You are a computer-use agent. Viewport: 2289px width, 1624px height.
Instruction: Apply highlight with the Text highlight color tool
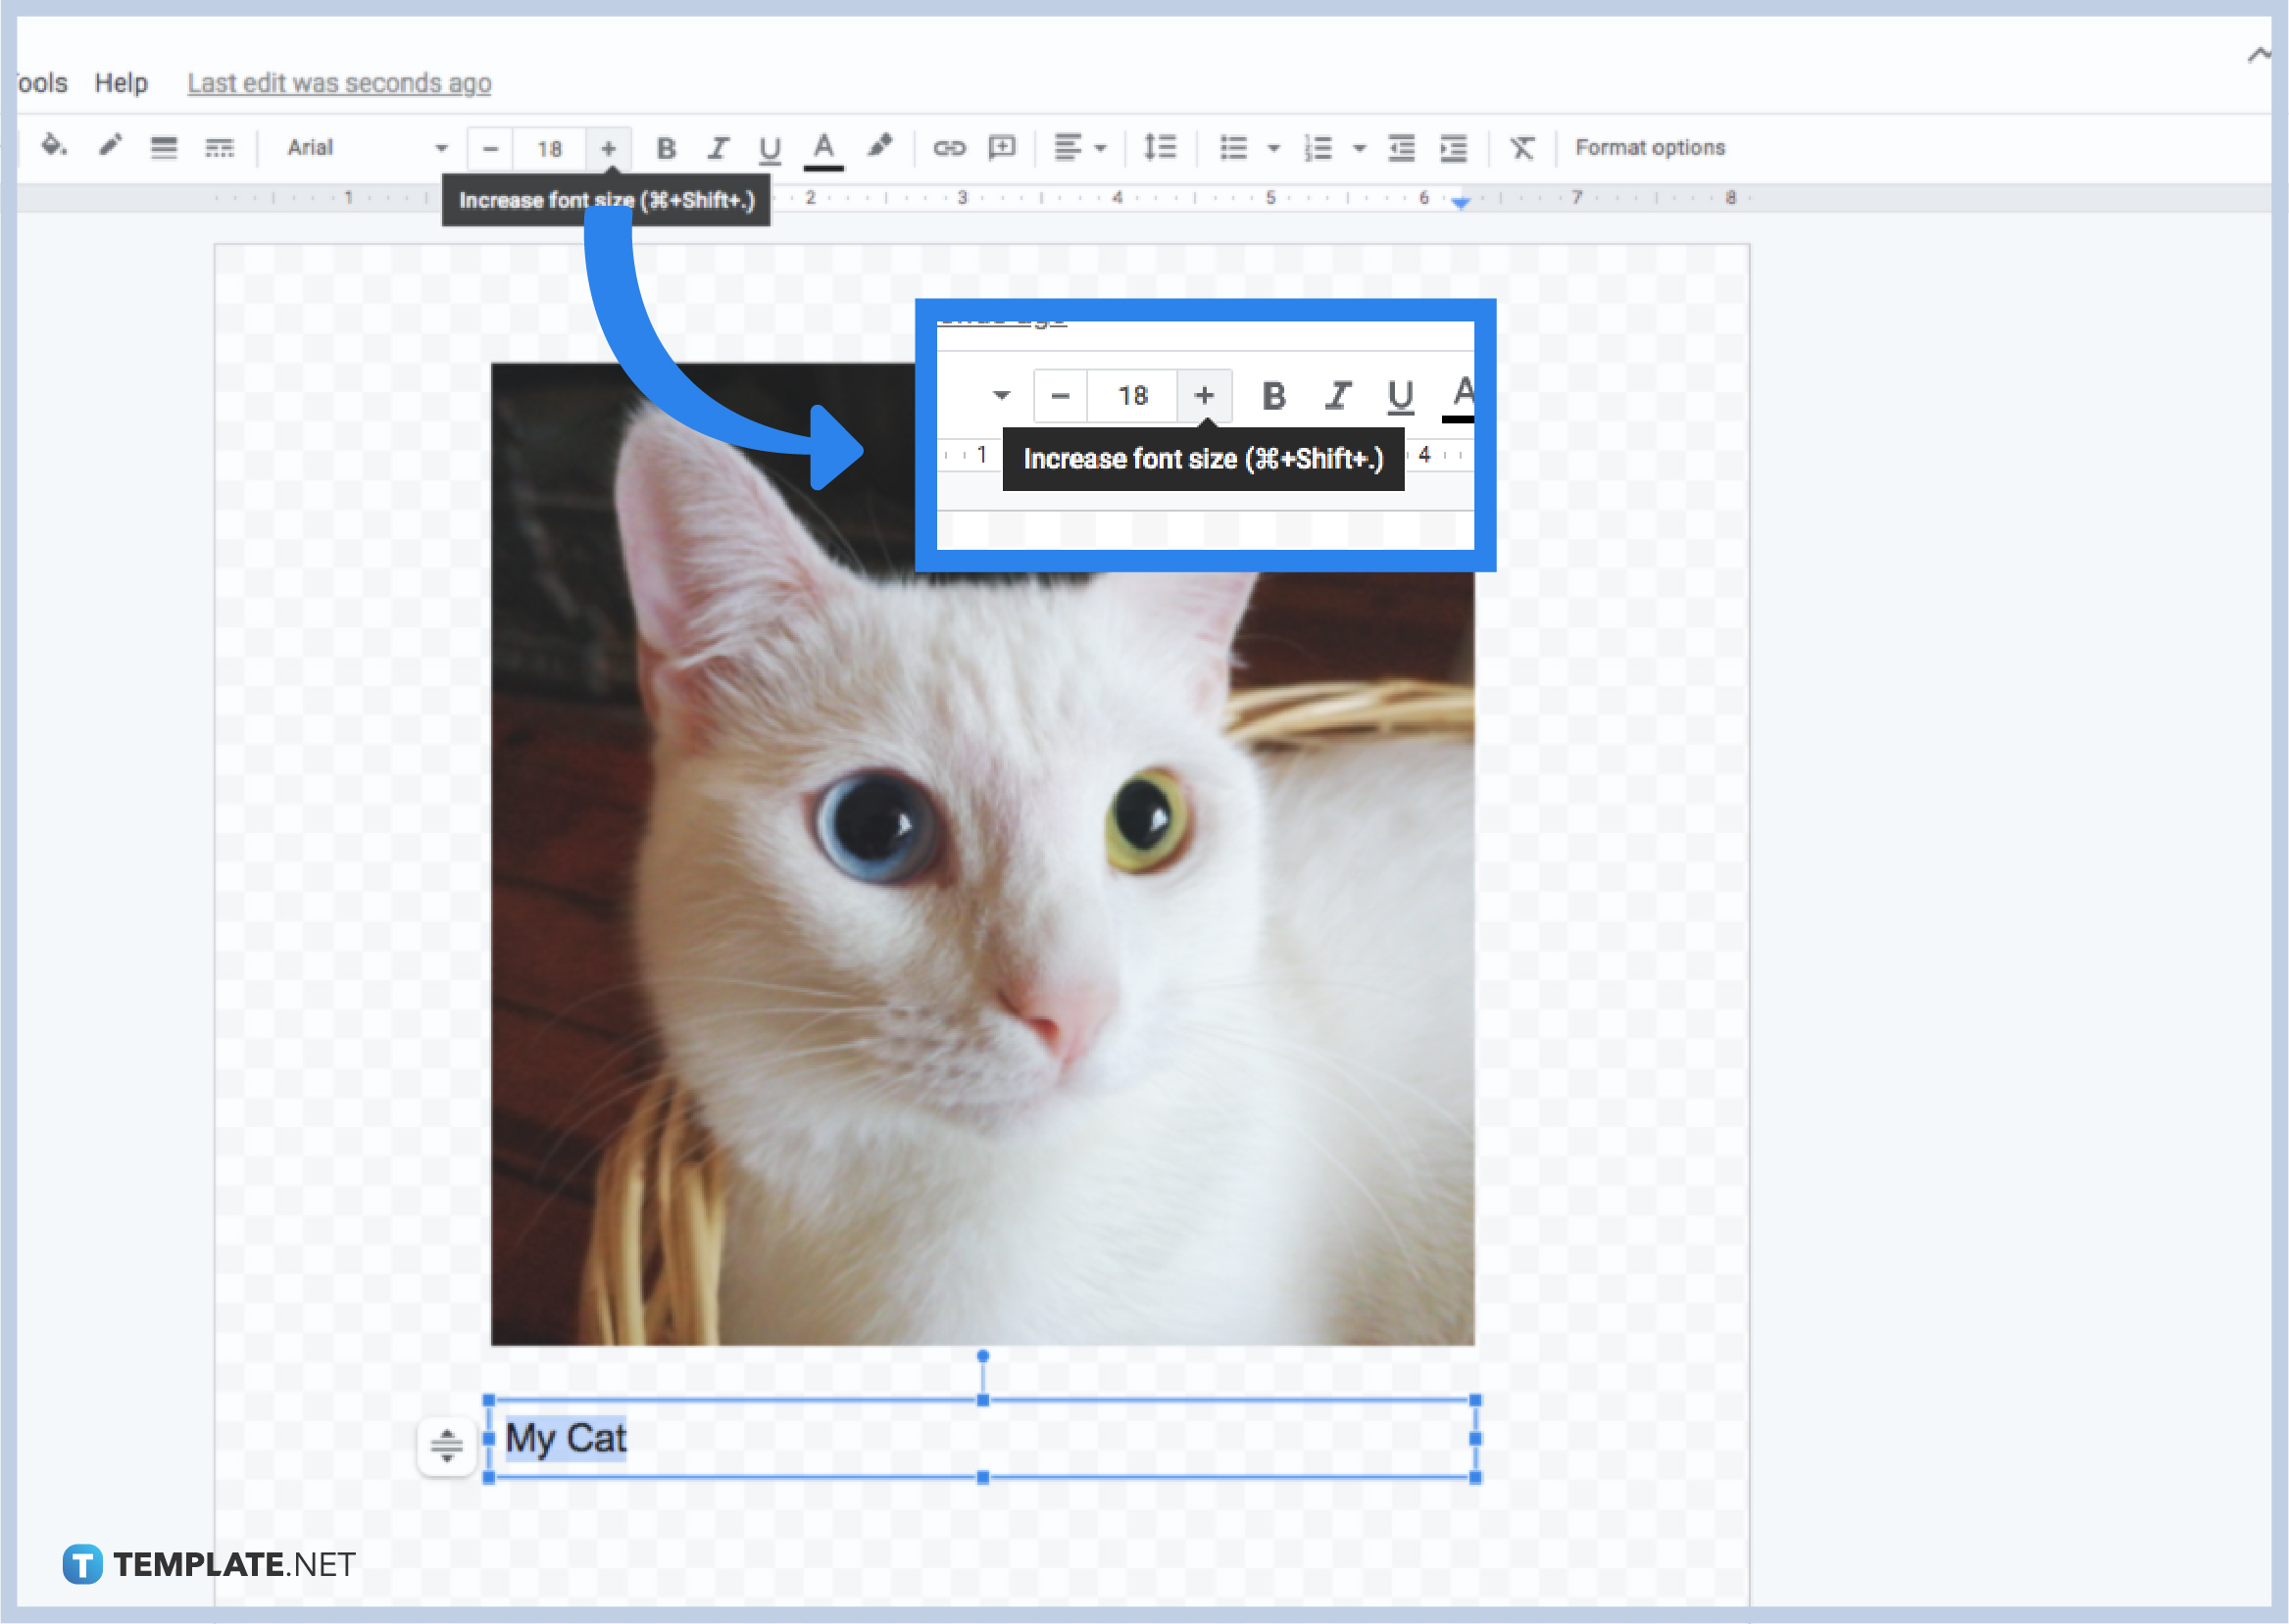point(879,147)
